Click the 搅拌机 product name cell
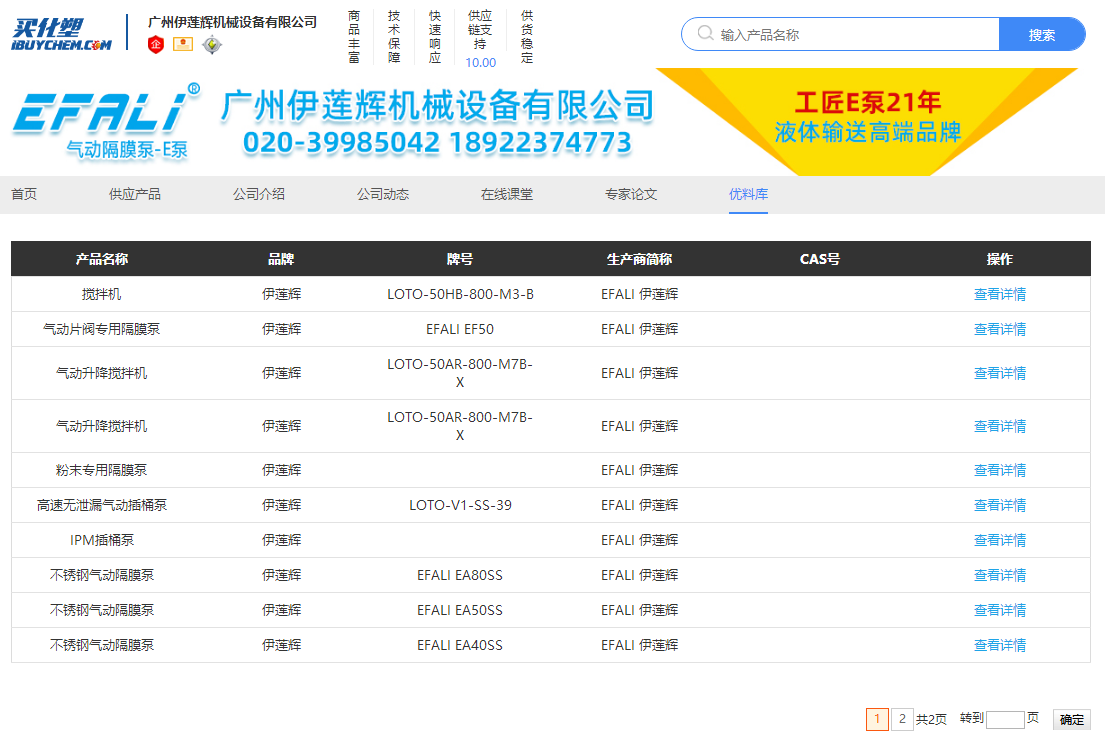1105x738 pixels. pos(101,295)
